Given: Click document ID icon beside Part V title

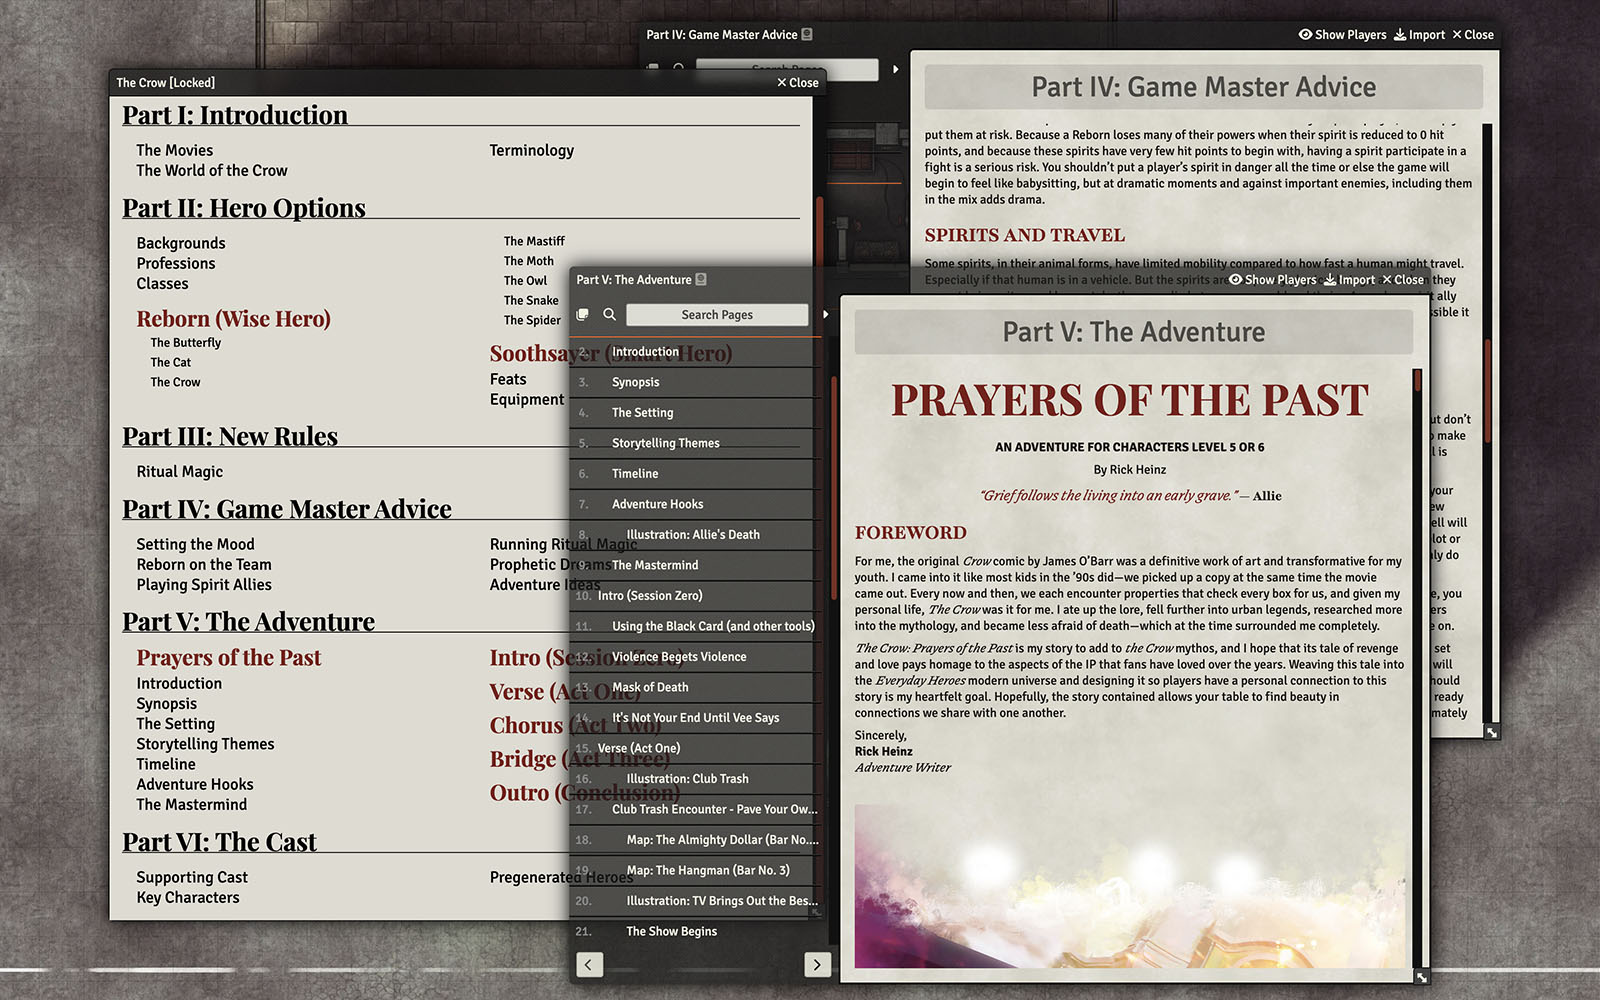Looking at the screenshot, I should 701,279.
